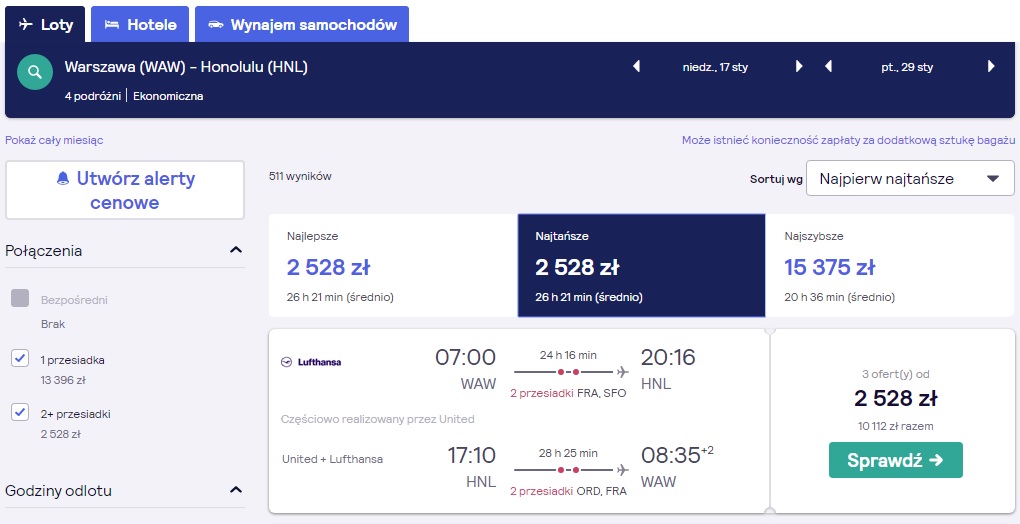Open Pokaż cały miesiąc link
Image resolution: width=1020 pixels, height=524 pixels.
click(x=54, y=140)
